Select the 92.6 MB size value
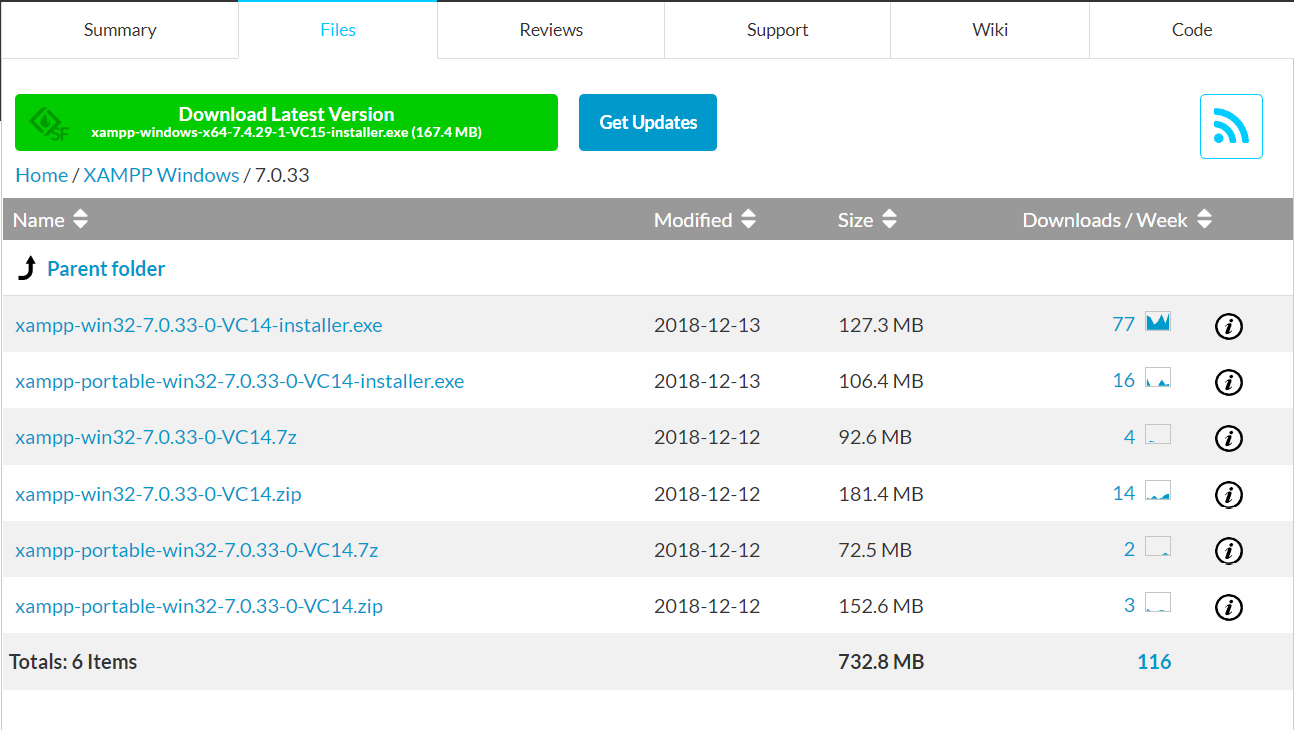This screenshot has height=730, width=1294. click(875, 437)
